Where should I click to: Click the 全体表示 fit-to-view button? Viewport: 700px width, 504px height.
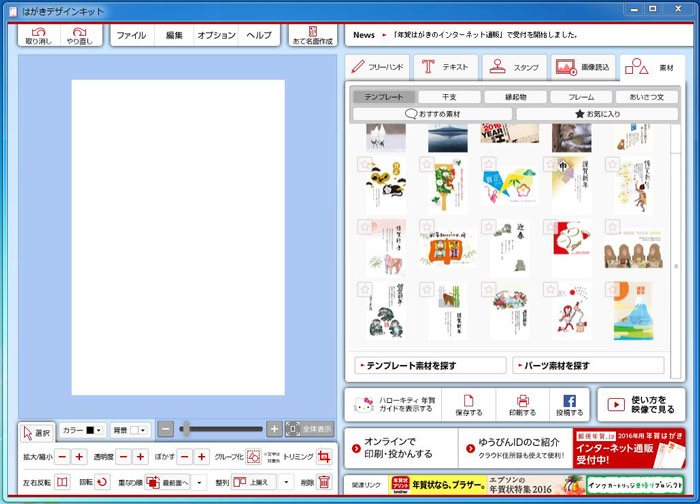(309, 429)
